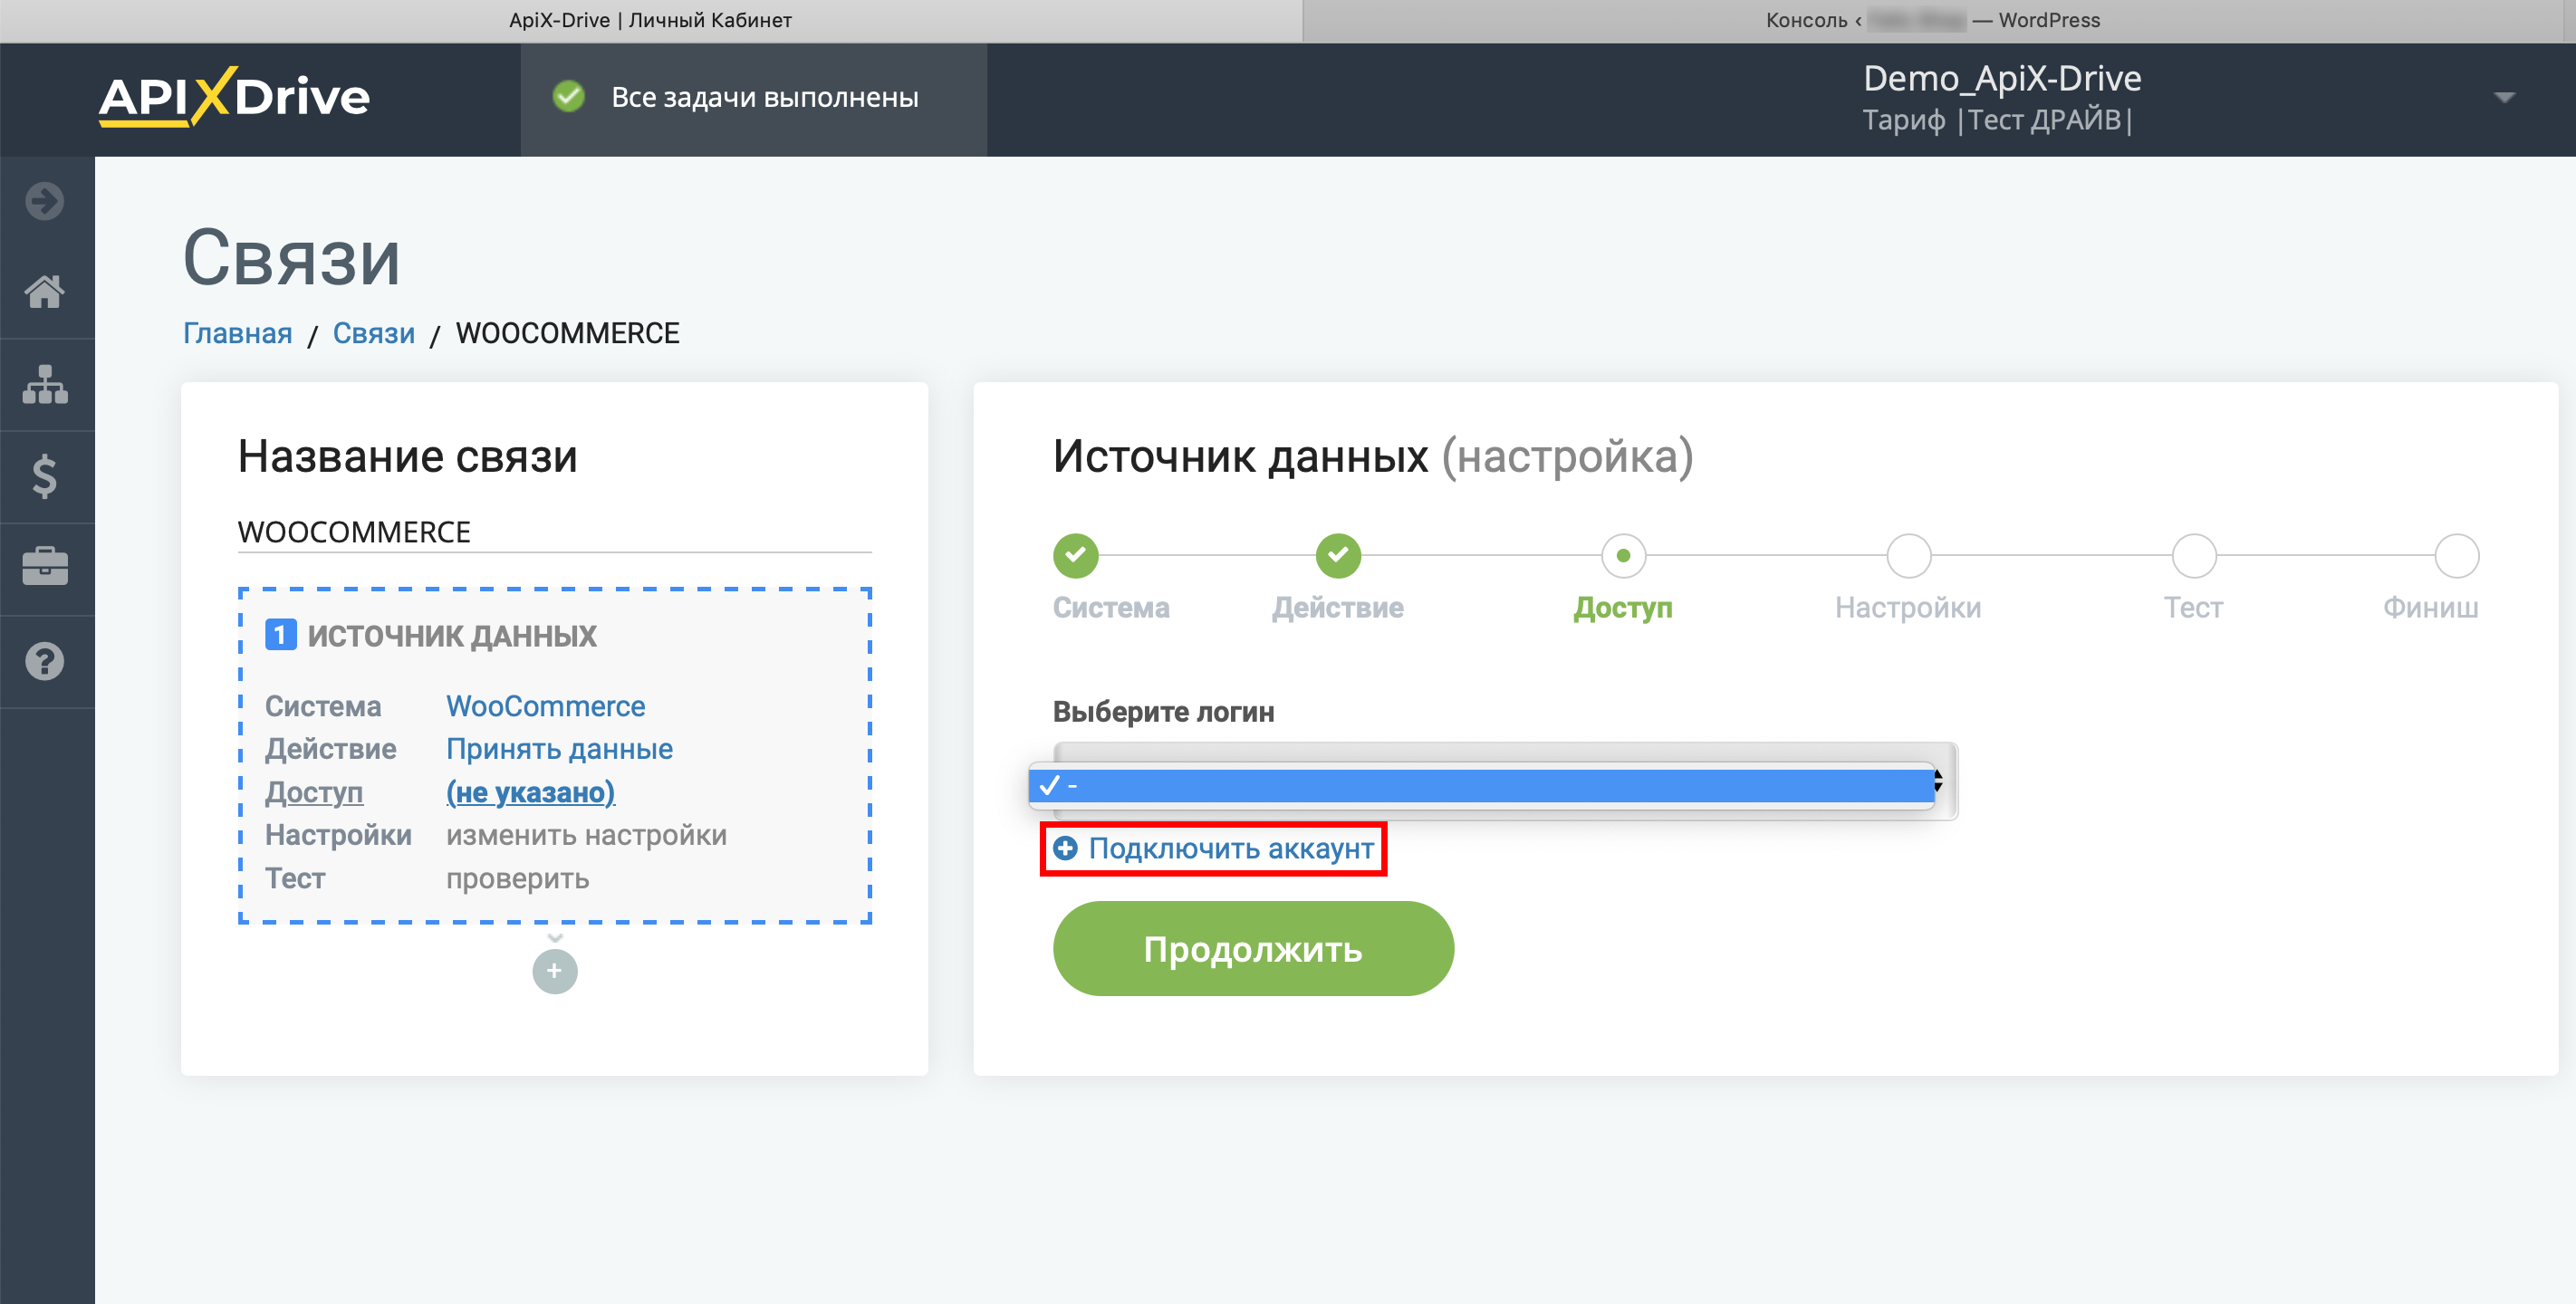Click the Тест step label
2576x1304 pixels.
(2194, 607)
